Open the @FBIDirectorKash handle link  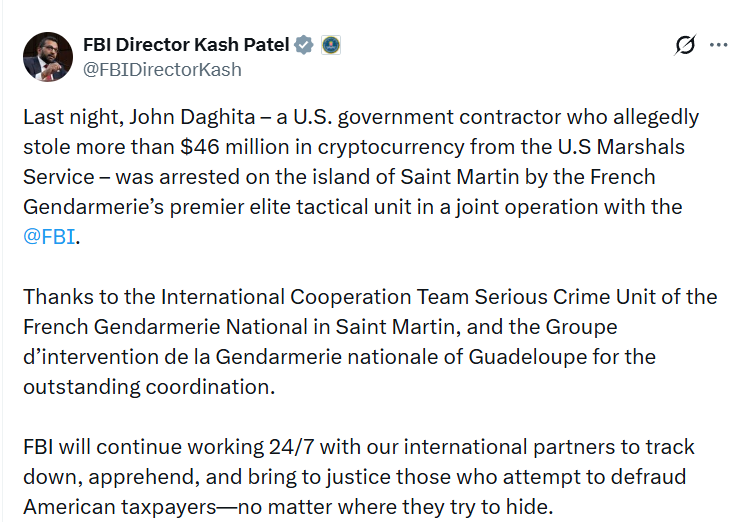pyautogui.click(x=162, y=70)
